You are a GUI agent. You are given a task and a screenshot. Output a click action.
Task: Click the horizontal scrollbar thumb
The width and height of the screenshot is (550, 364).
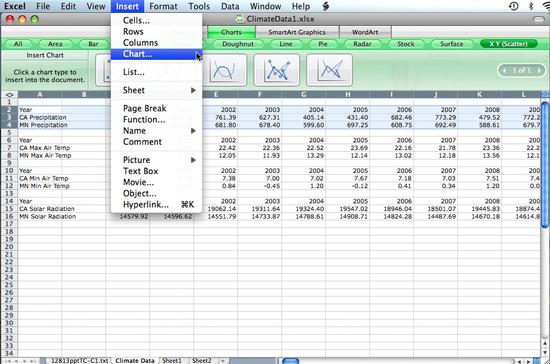click(290, 361)
